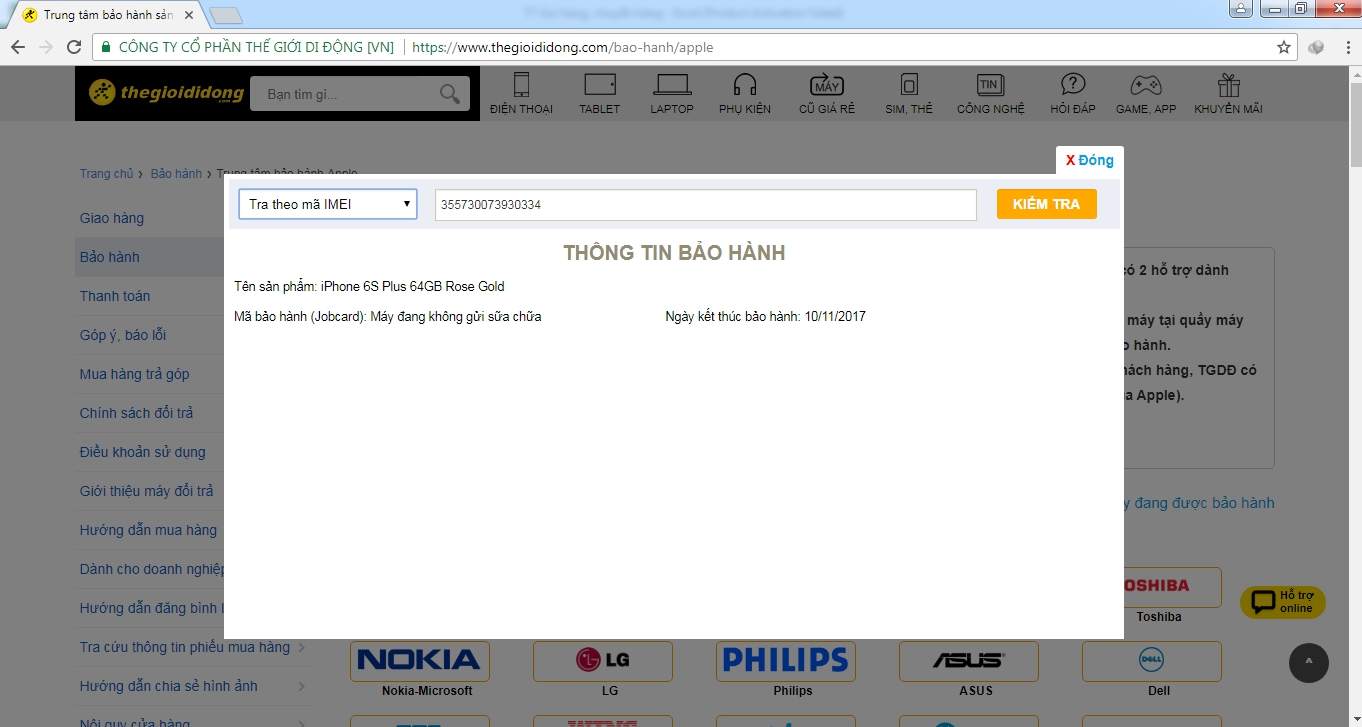Select Thanh toán in sidebar
Image resolution: width=1362 pixels, height=727 pixels.
tap(115, 296)
